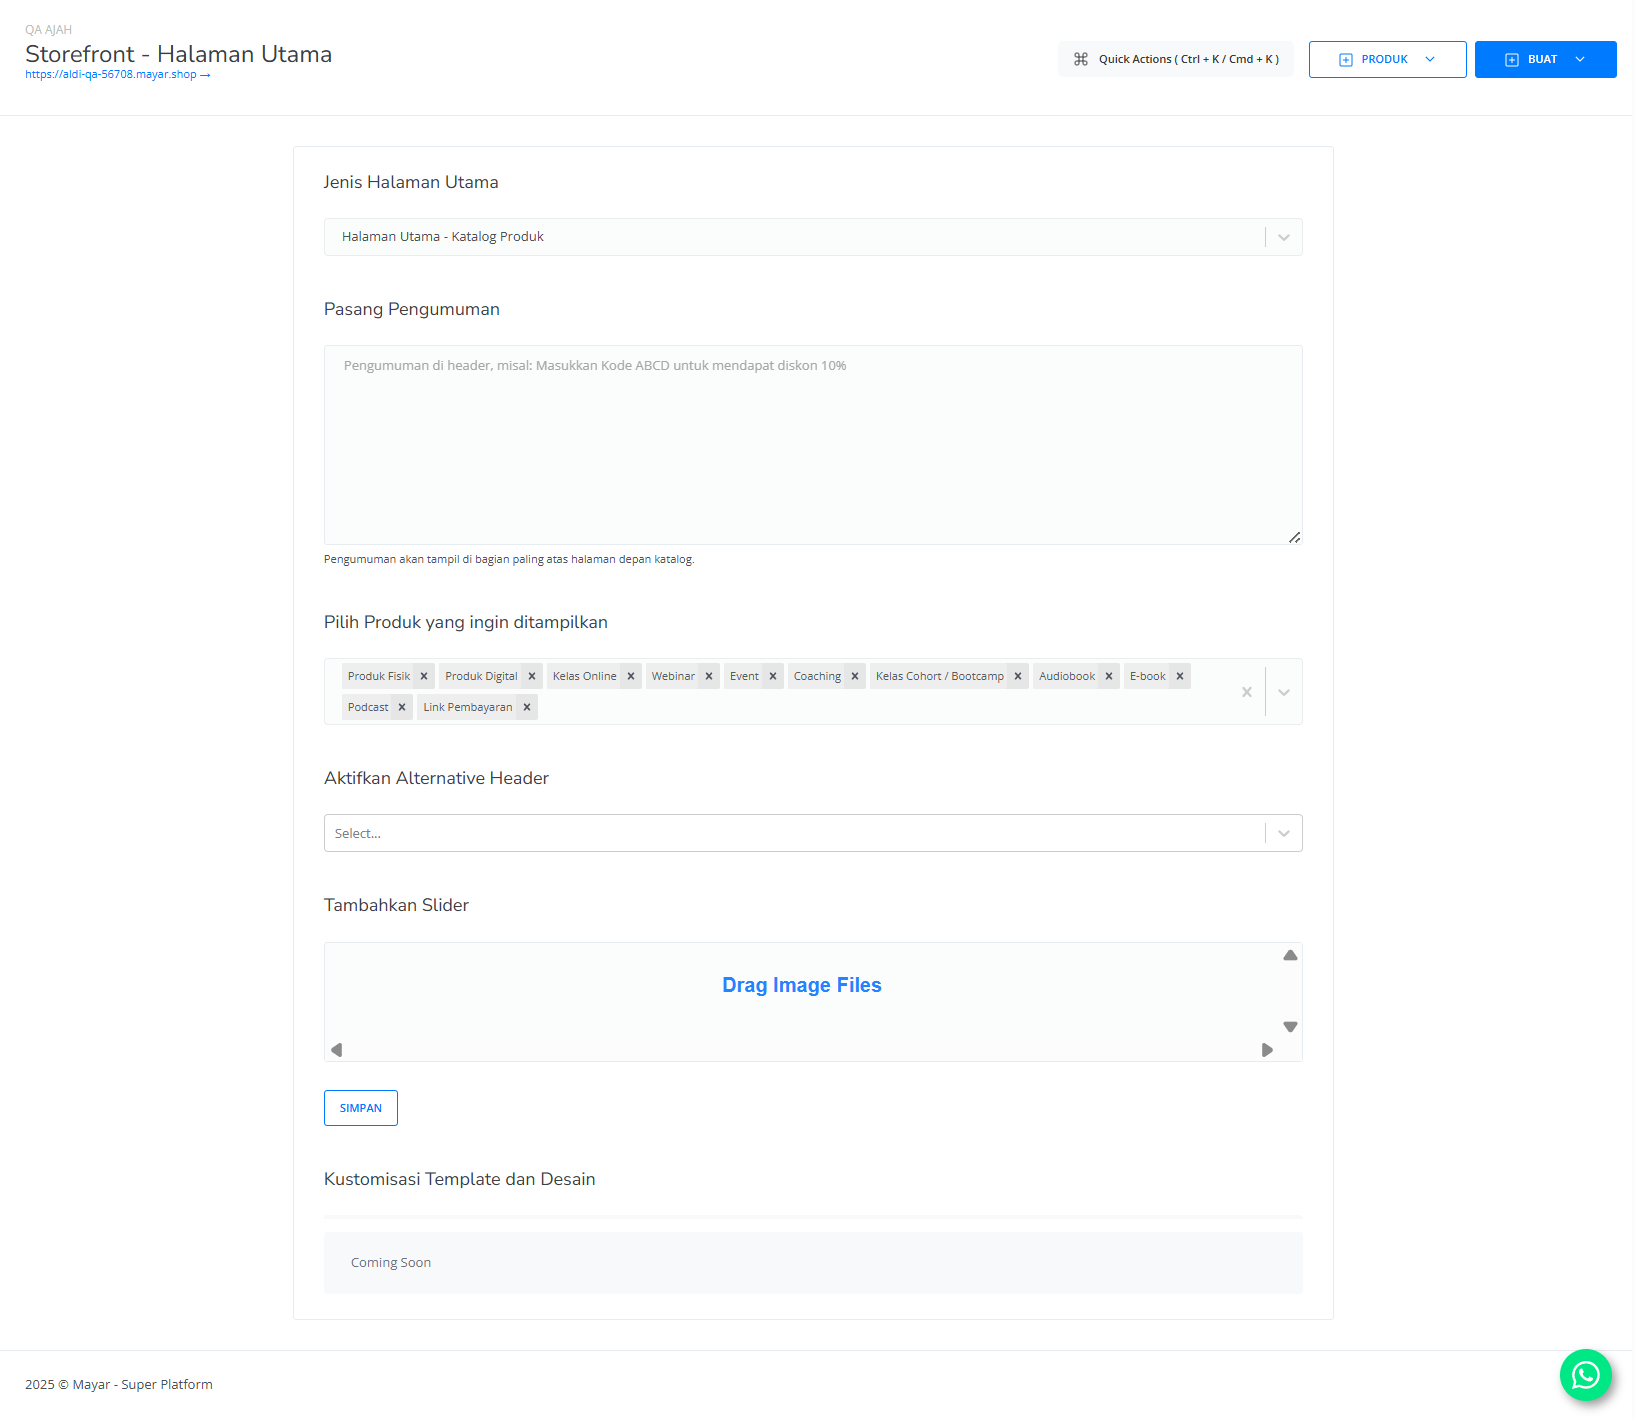Remove the Event tag
This screenshot has width=1635, height=1419.
773,677
